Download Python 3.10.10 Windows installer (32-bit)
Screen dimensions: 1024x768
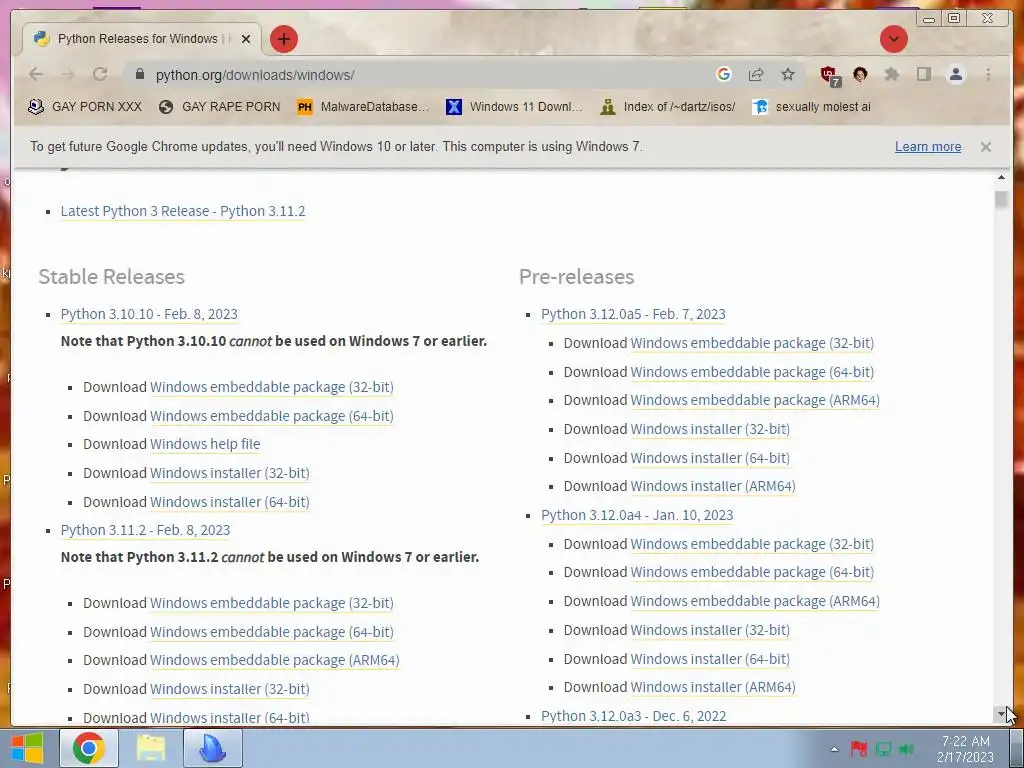[x=230, y=473]
